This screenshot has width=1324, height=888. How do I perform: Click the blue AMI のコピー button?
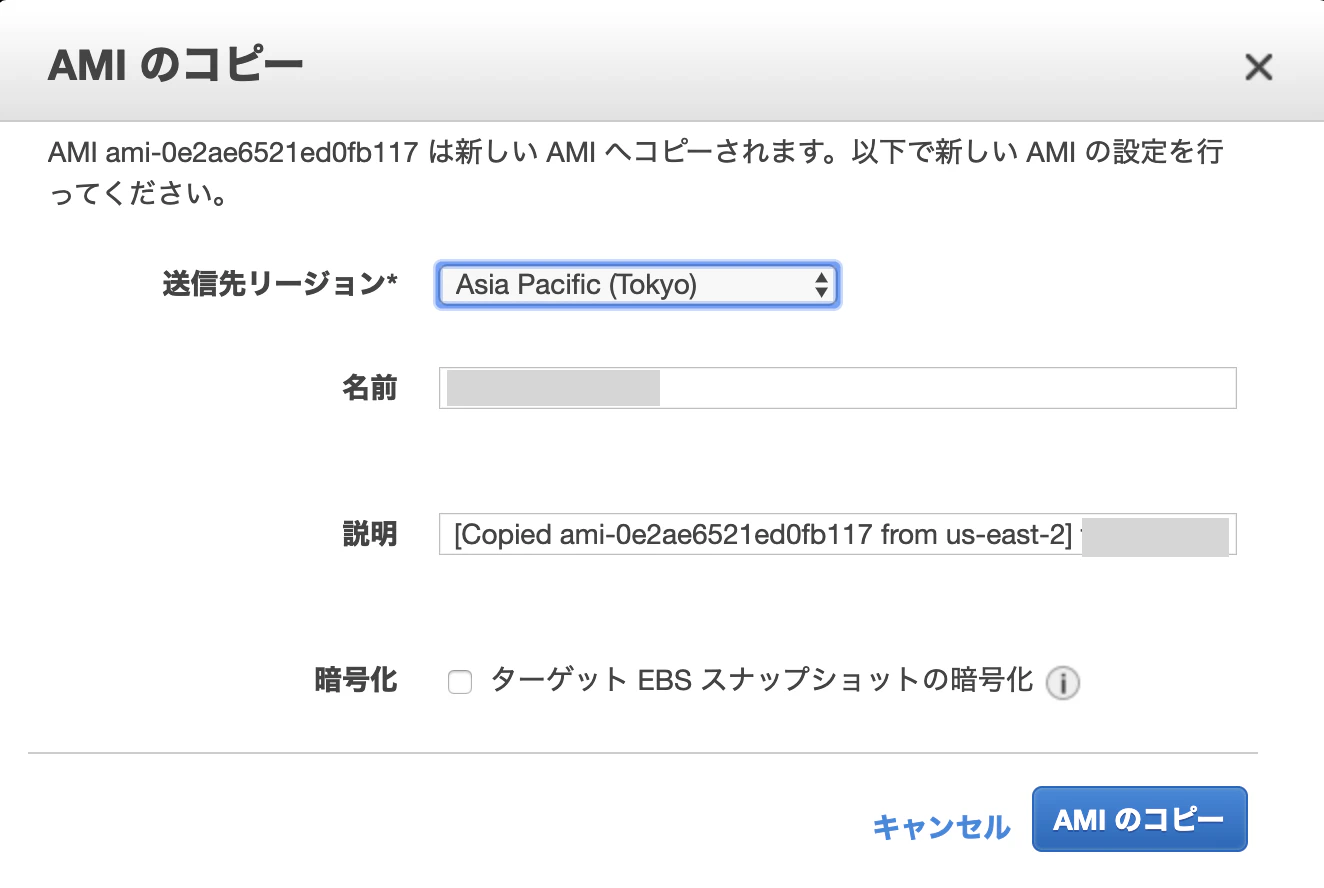[x=1139, y=820]
